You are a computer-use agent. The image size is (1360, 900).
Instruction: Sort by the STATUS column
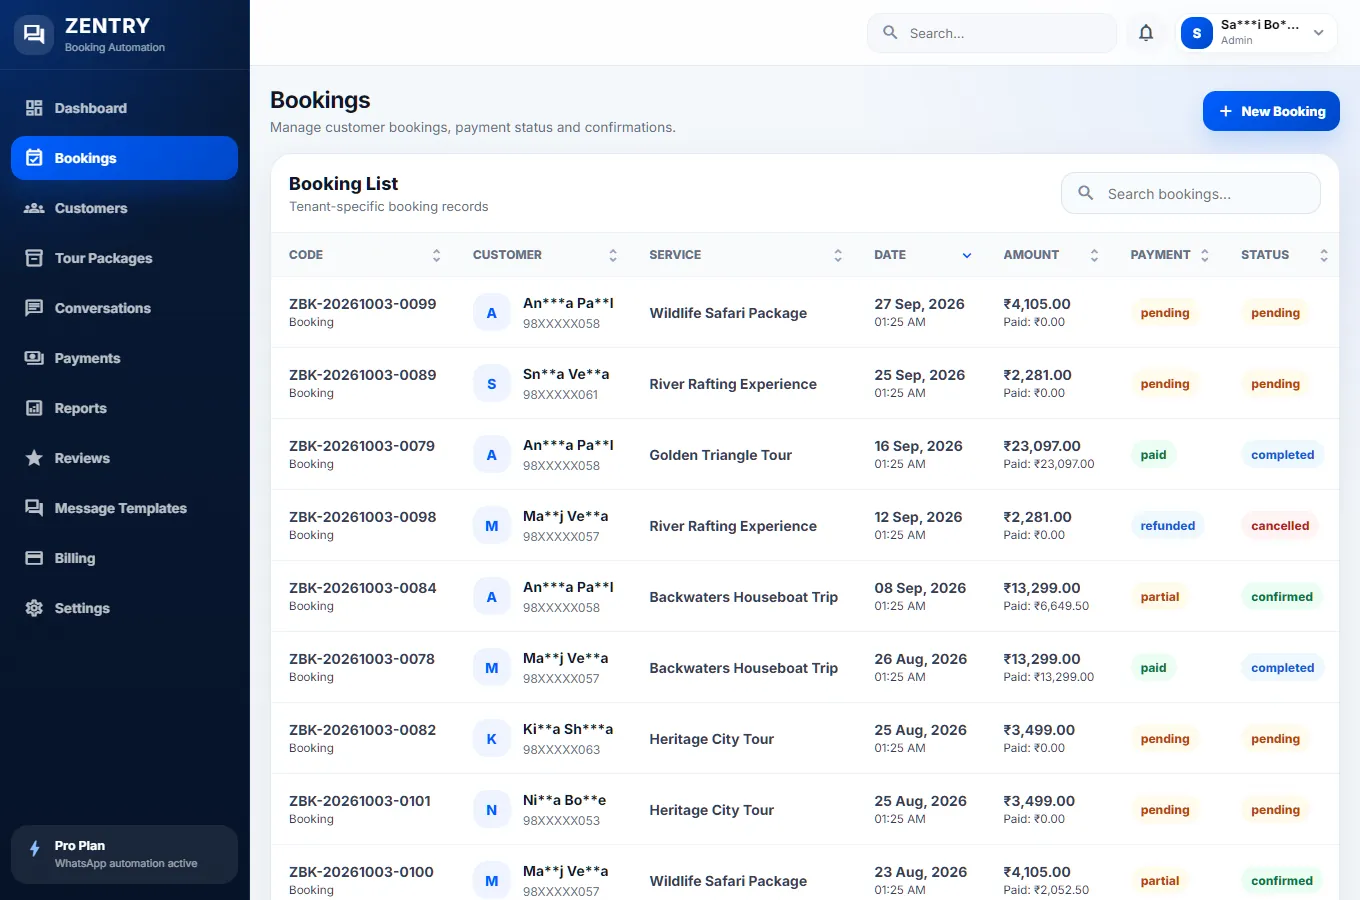1323,255
